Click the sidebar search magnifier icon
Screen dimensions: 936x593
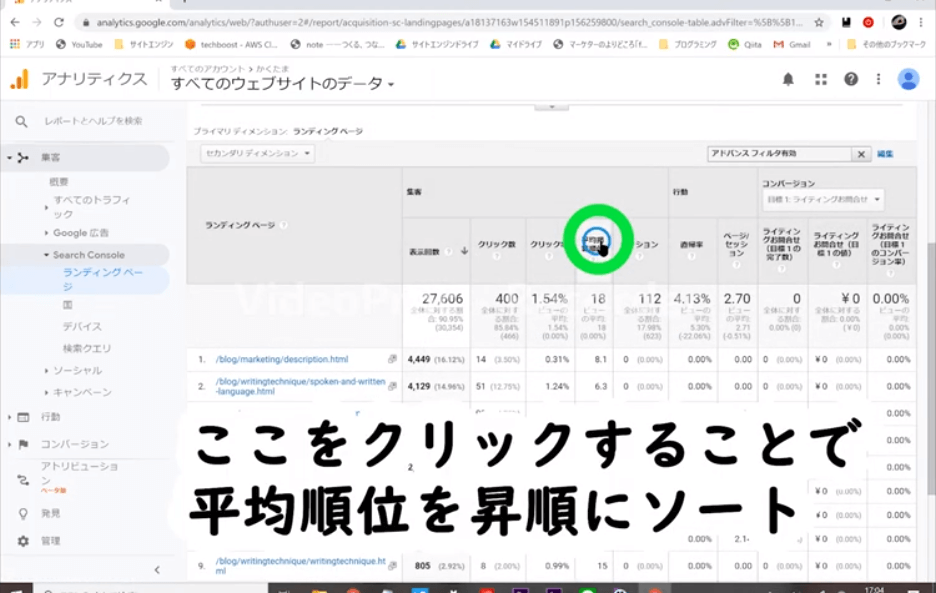point(21,121)
